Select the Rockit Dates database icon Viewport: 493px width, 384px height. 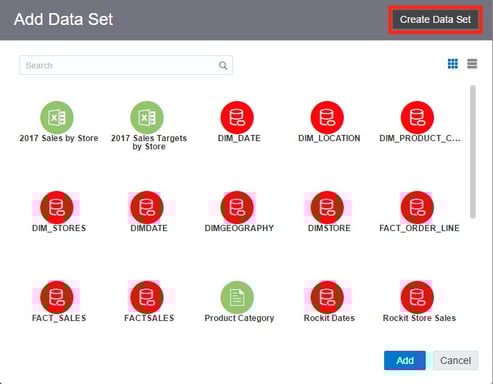327,297
